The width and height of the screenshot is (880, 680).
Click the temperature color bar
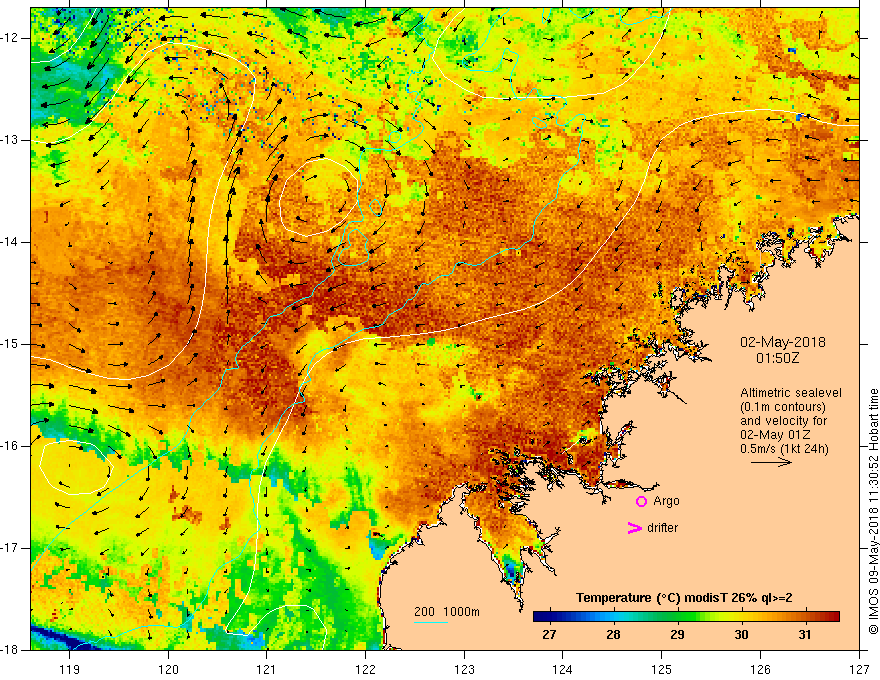pyautogui.click(x=686, y=616)
